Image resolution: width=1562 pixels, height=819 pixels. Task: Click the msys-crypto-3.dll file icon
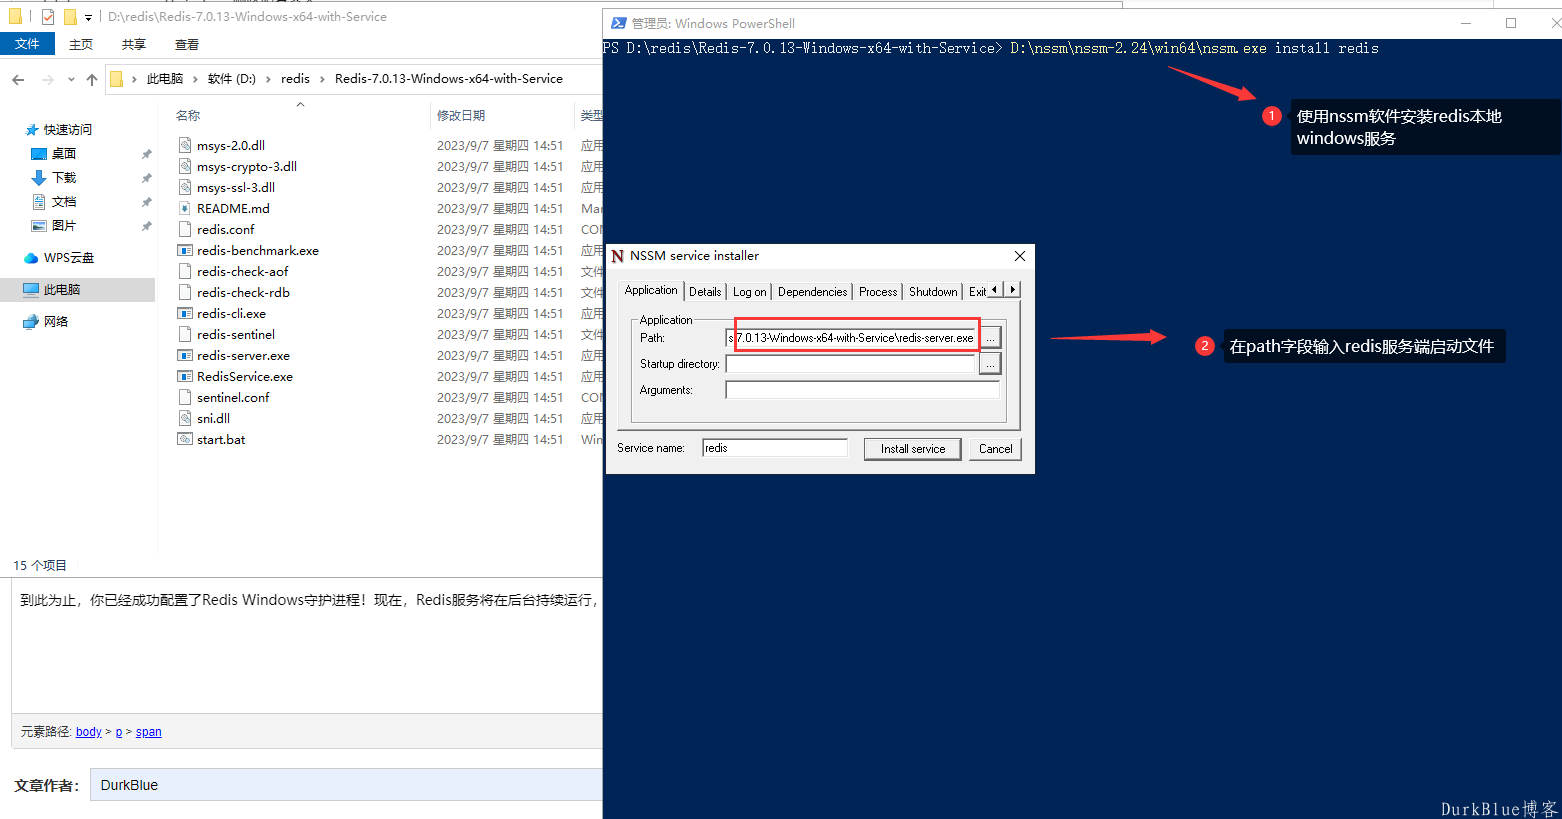(x=185, y=166)
